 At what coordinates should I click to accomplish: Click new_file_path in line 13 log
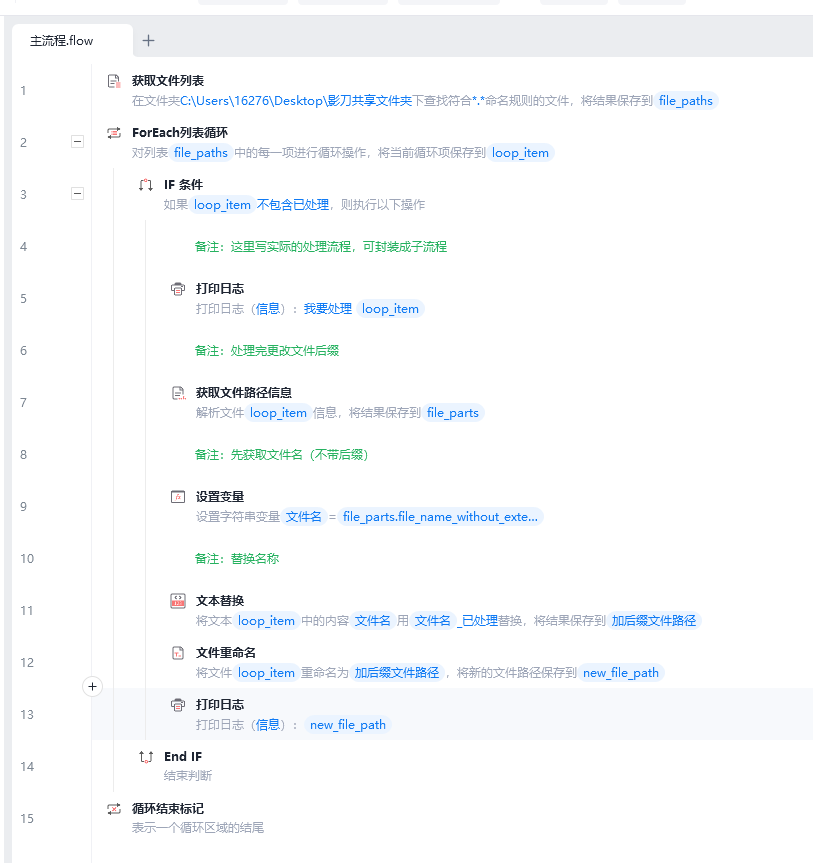pos(347,725)
